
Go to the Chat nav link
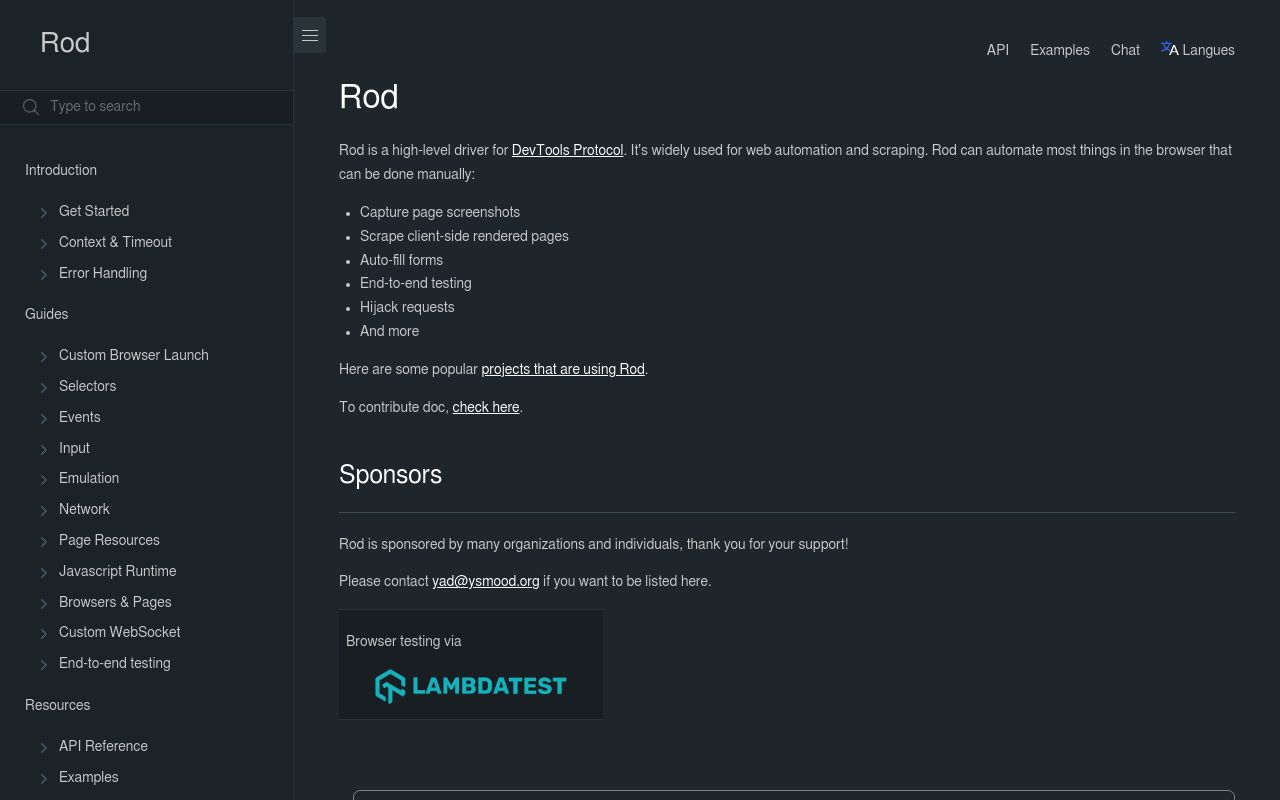coord(1125,50)
